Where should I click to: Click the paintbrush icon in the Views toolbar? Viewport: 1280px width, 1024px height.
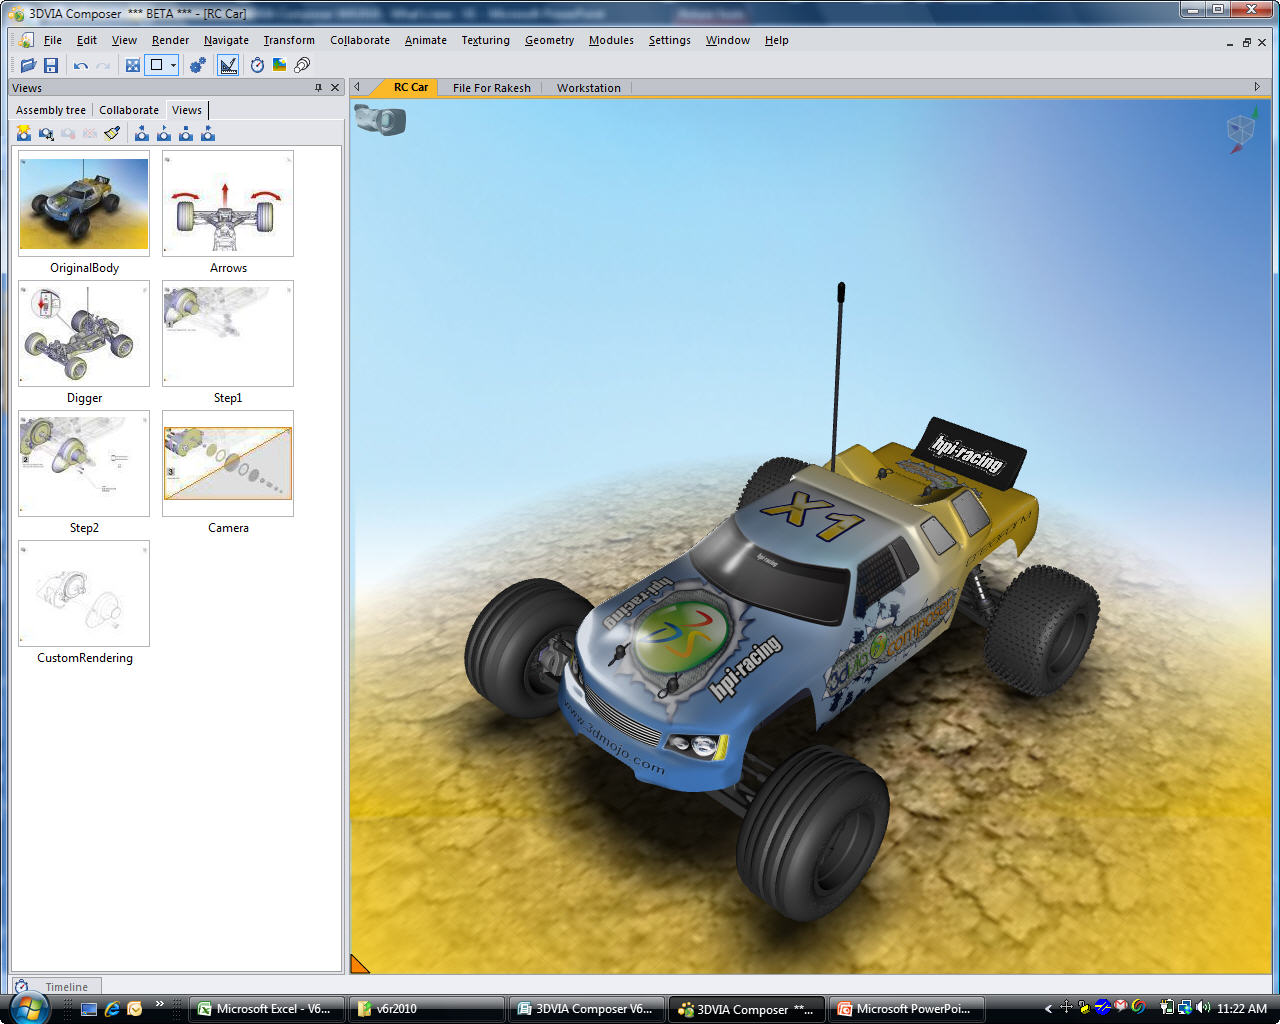coord(112,133)
